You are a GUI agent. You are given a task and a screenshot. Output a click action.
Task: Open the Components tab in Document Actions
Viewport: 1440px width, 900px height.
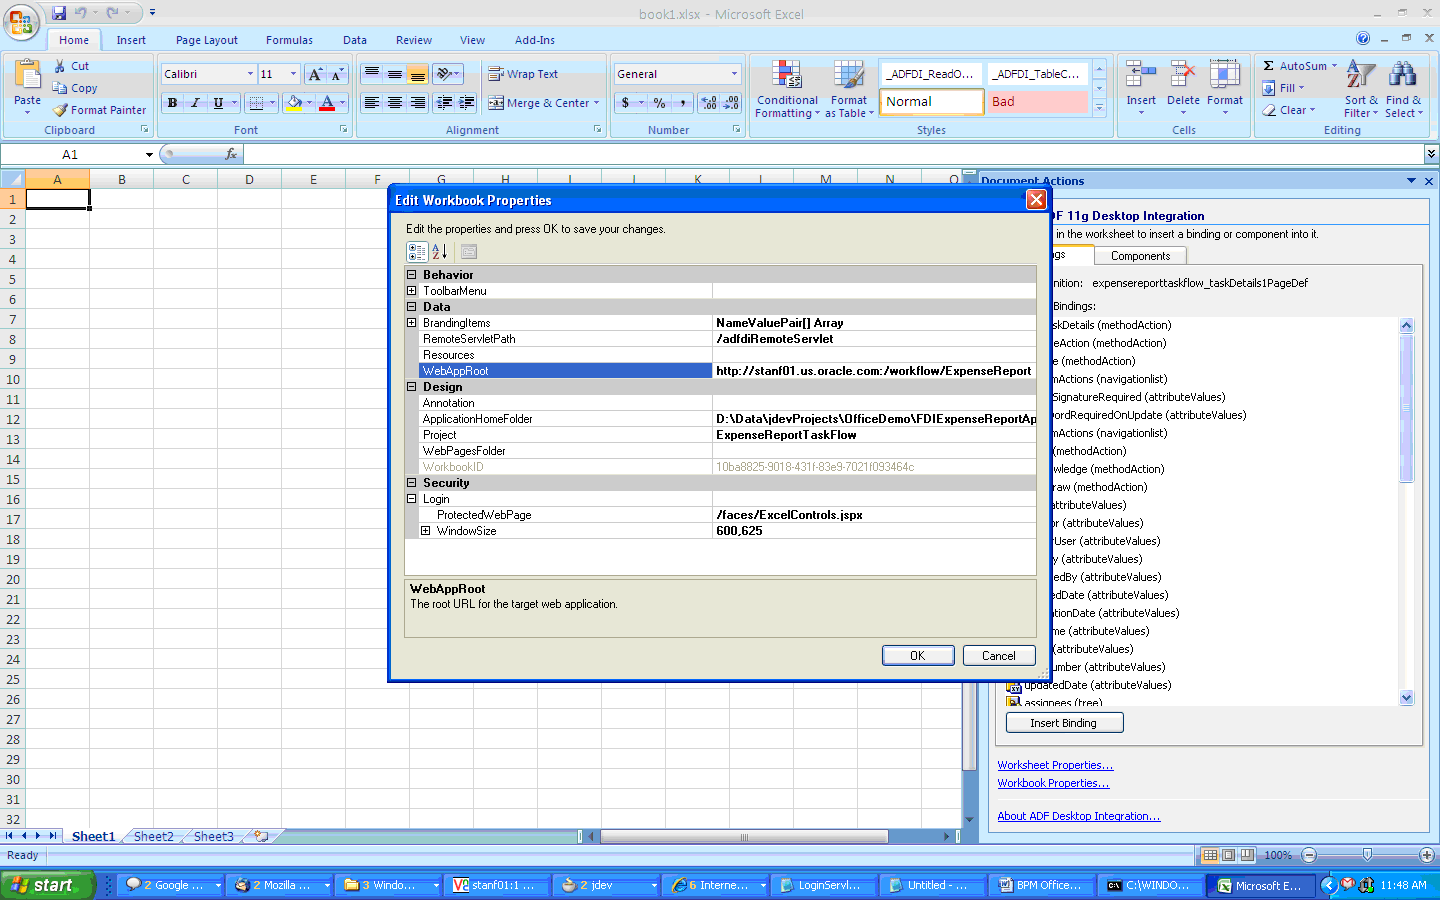(1140, 256)
